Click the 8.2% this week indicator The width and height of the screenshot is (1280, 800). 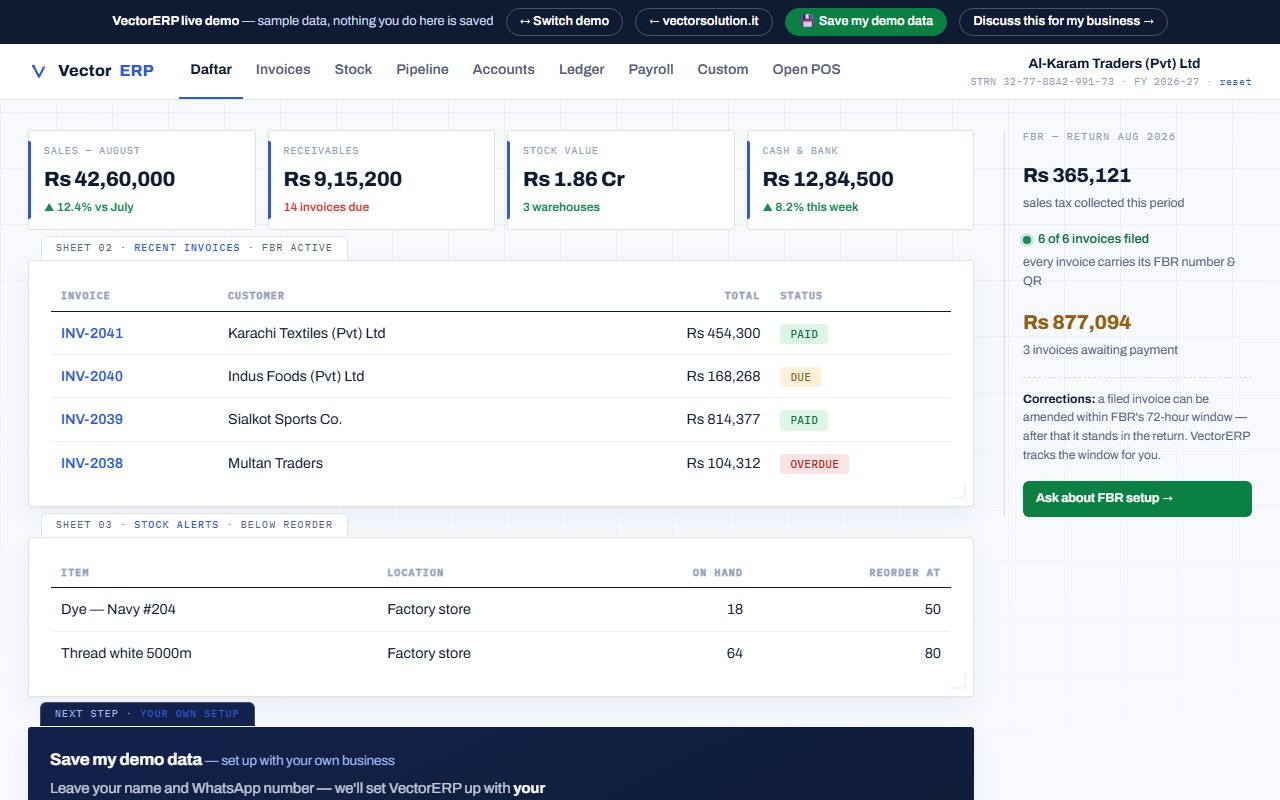point(810,207)
